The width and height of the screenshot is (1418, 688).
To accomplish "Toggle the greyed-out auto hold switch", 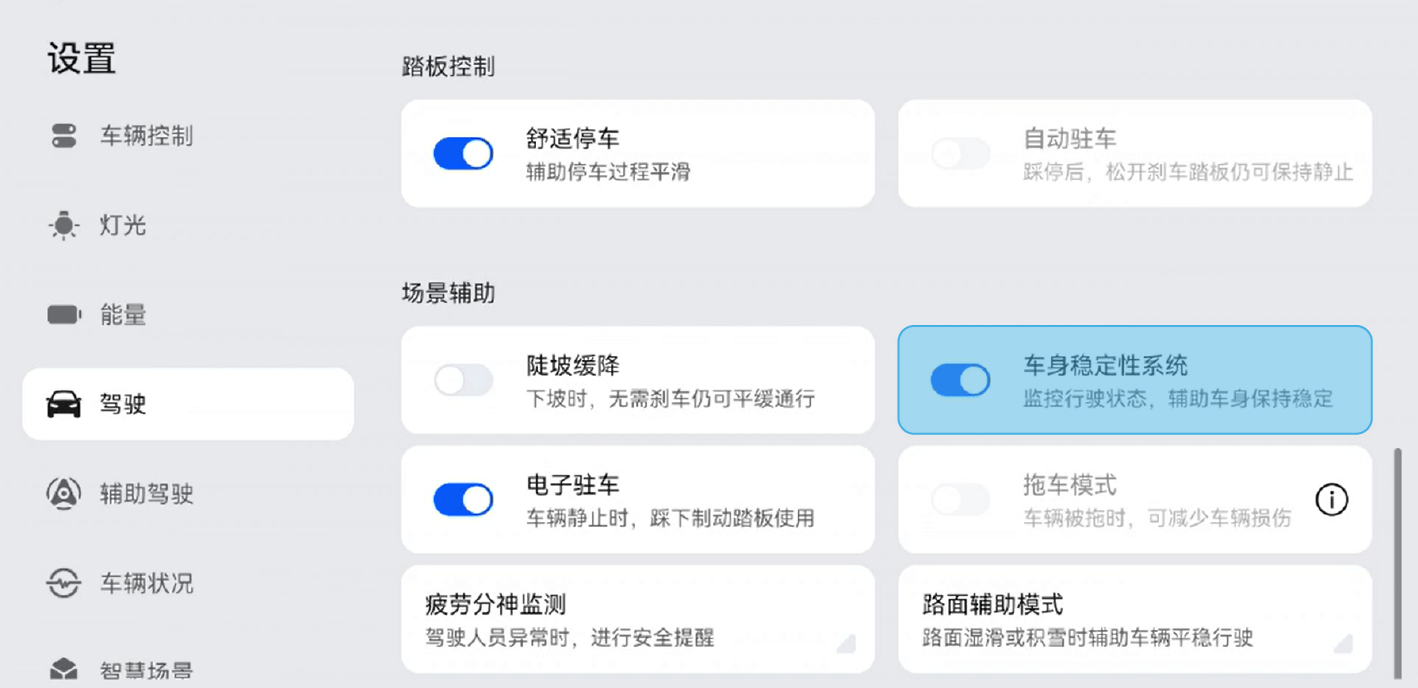I will 960,154.
